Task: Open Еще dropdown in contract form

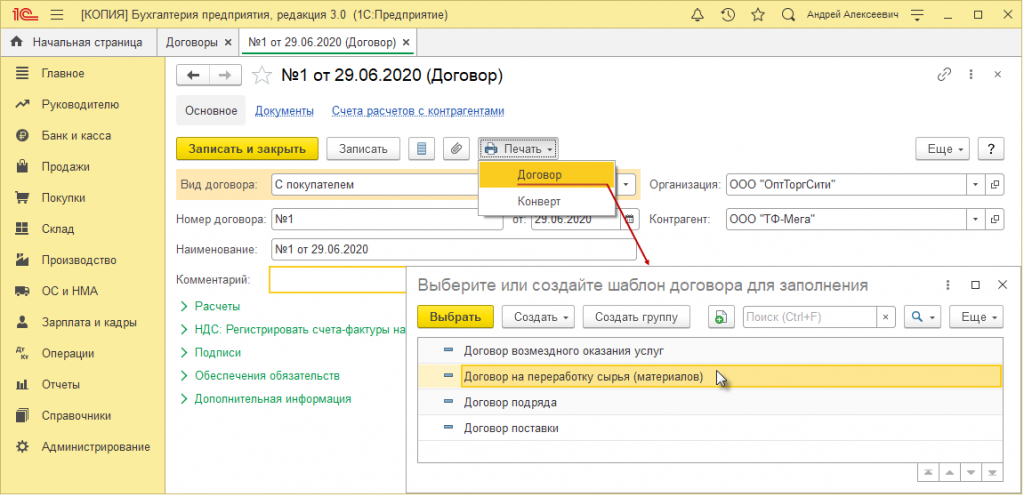Action: 943,149
